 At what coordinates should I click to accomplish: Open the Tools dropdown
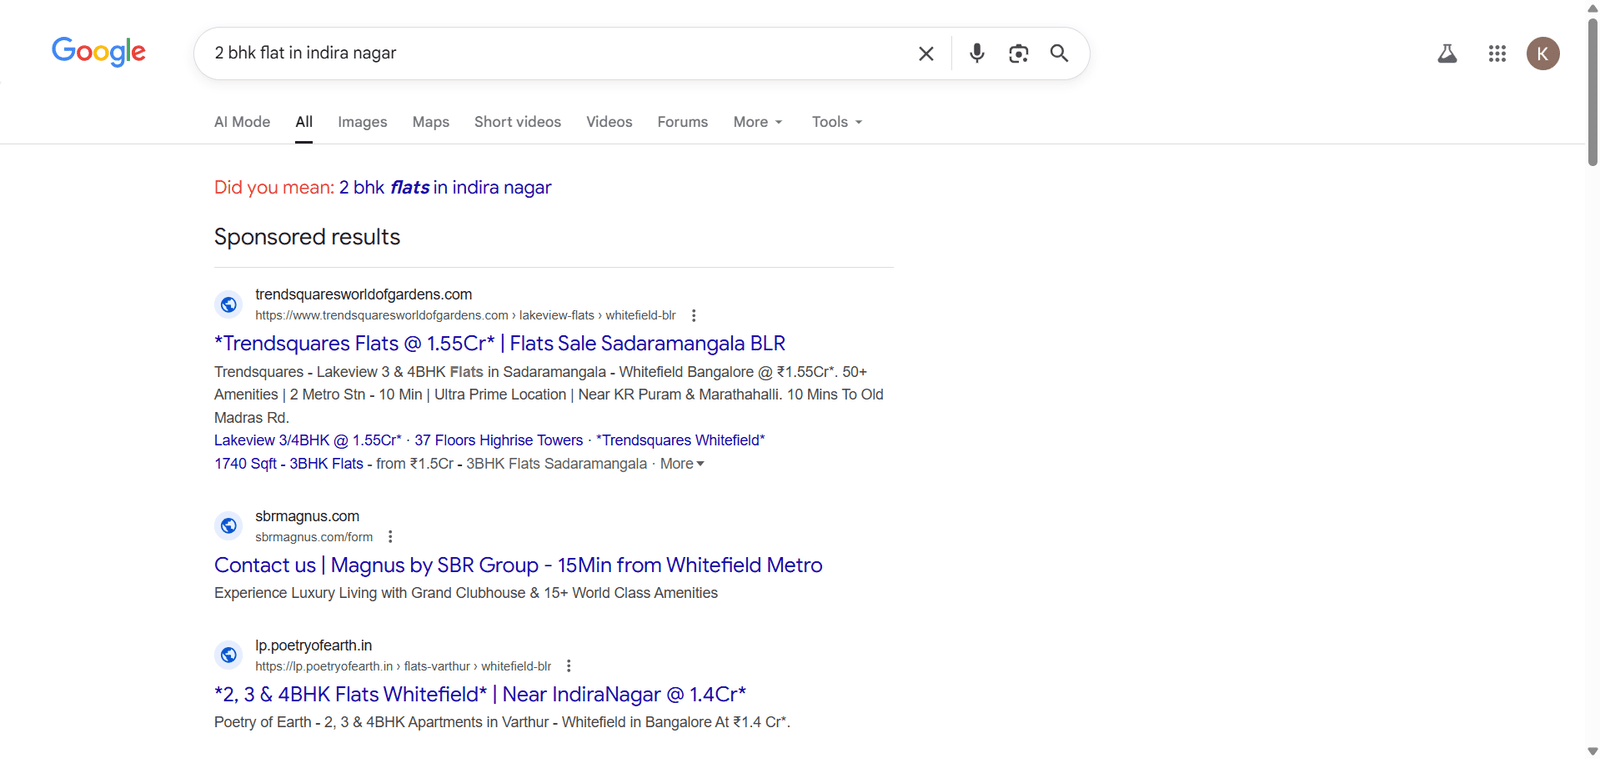pos(837,122)
